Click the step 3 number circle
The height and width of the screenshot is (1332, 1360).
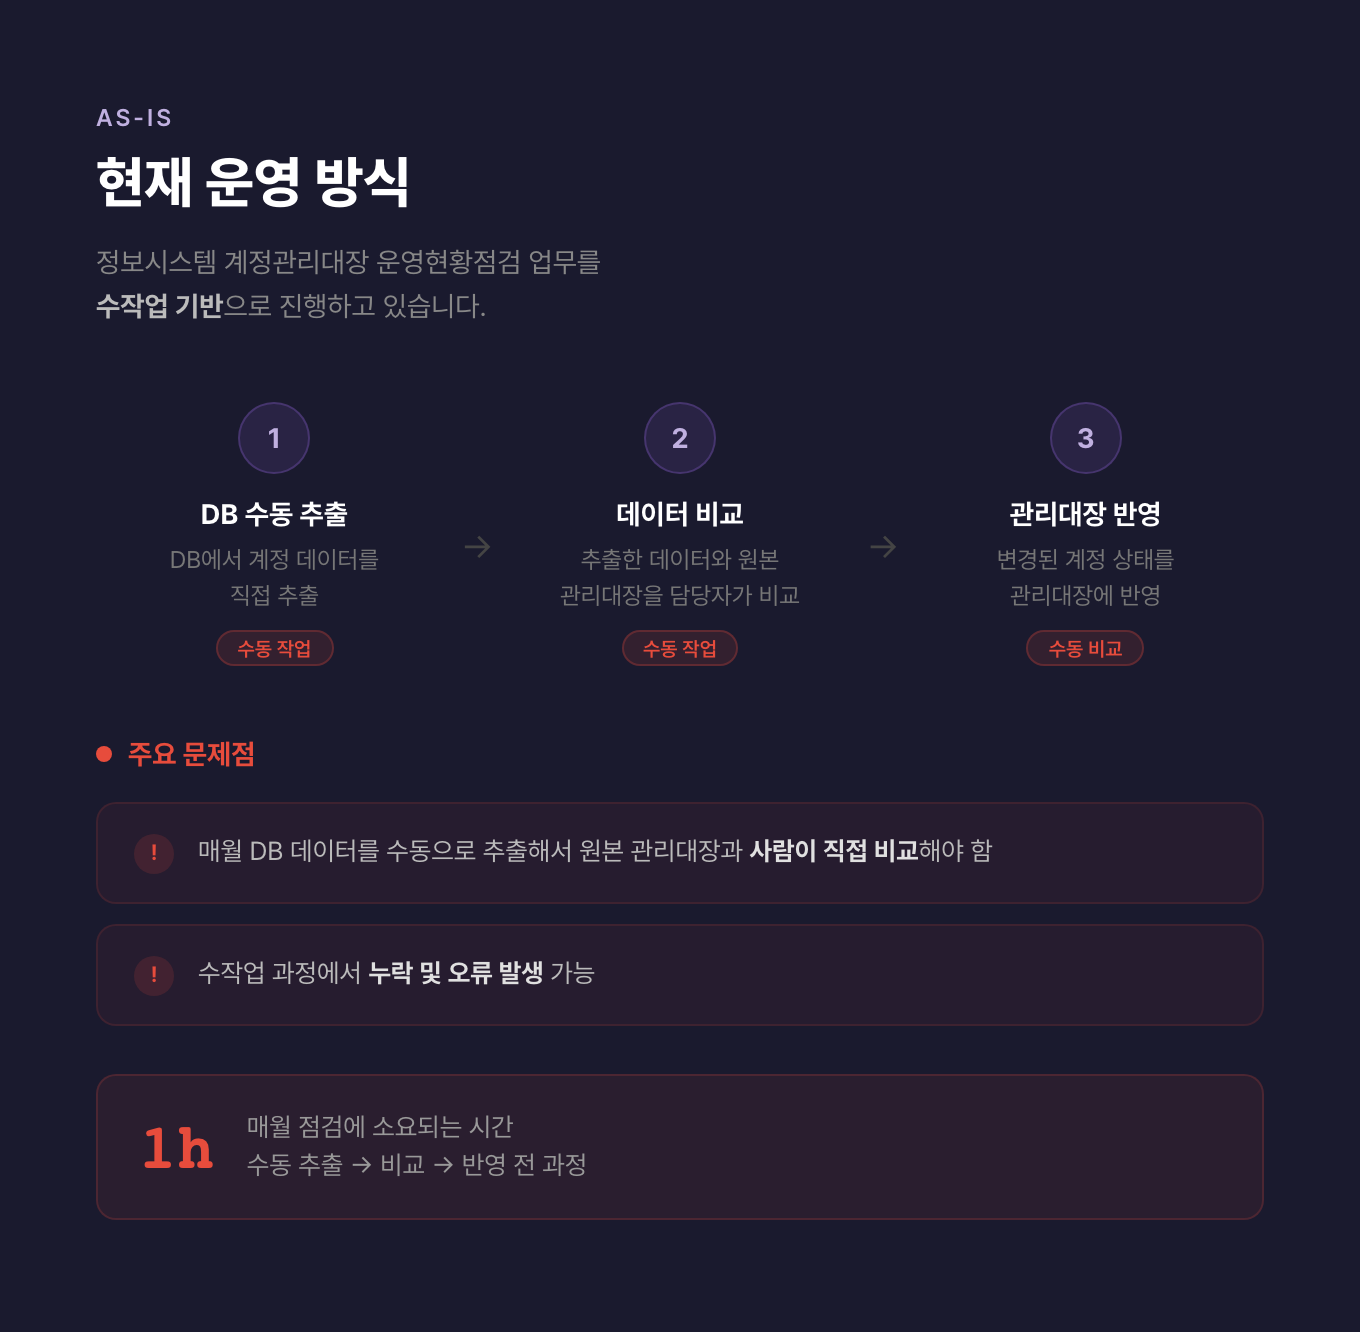[1086, 438]
